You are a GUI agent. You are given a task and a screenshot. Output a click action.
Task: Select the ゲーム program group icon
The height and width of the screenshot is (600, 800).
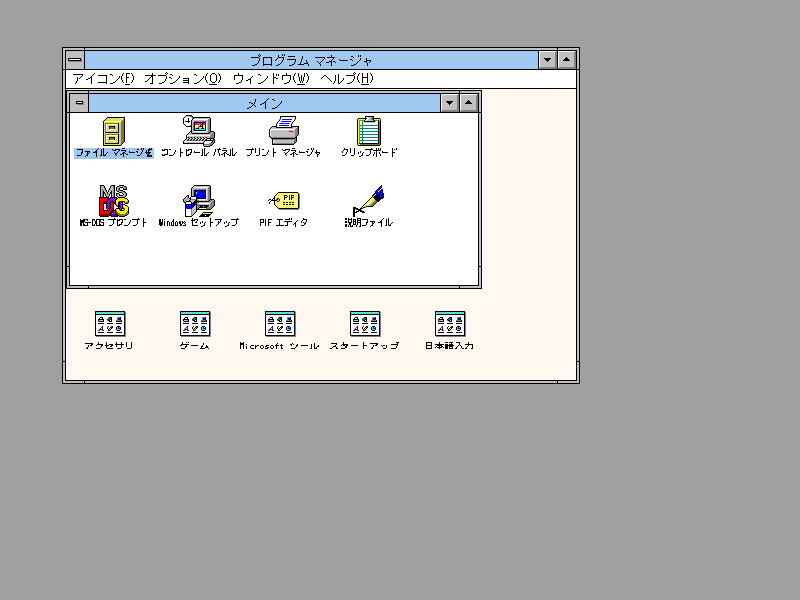[x=195, y=324]
